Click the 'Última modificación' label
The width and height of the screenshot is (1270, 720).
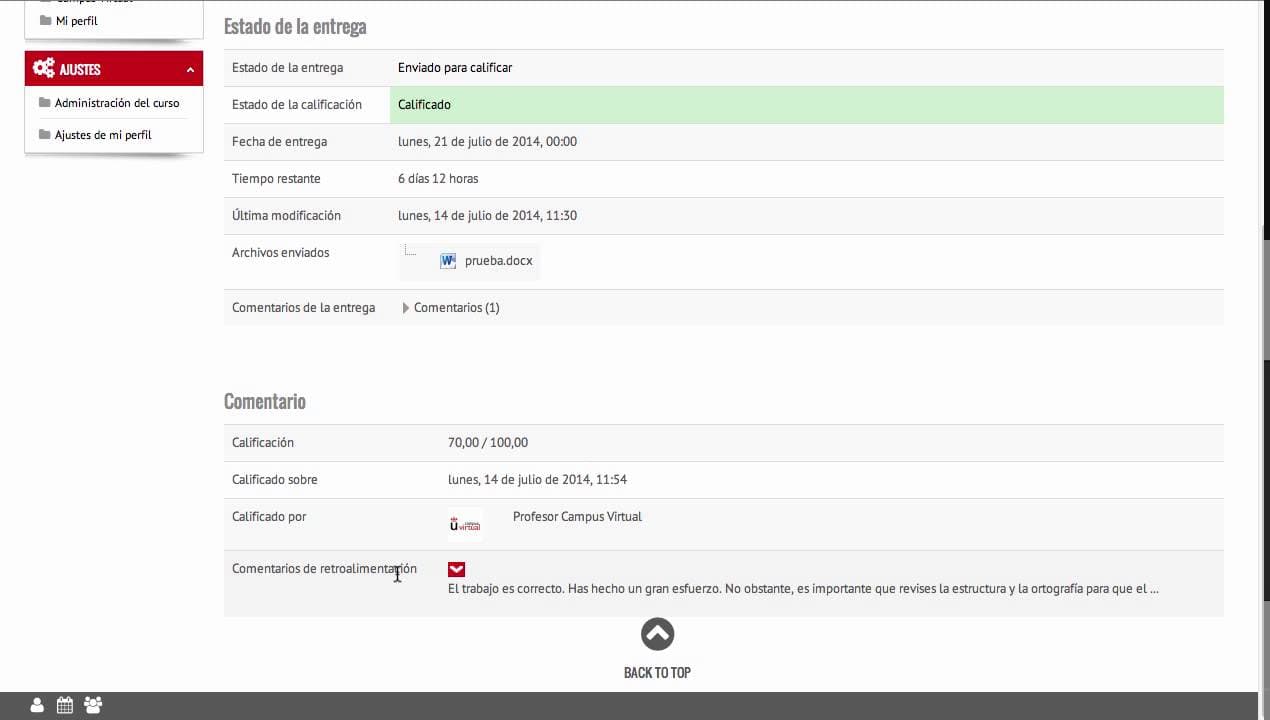[x=286, y=216]
